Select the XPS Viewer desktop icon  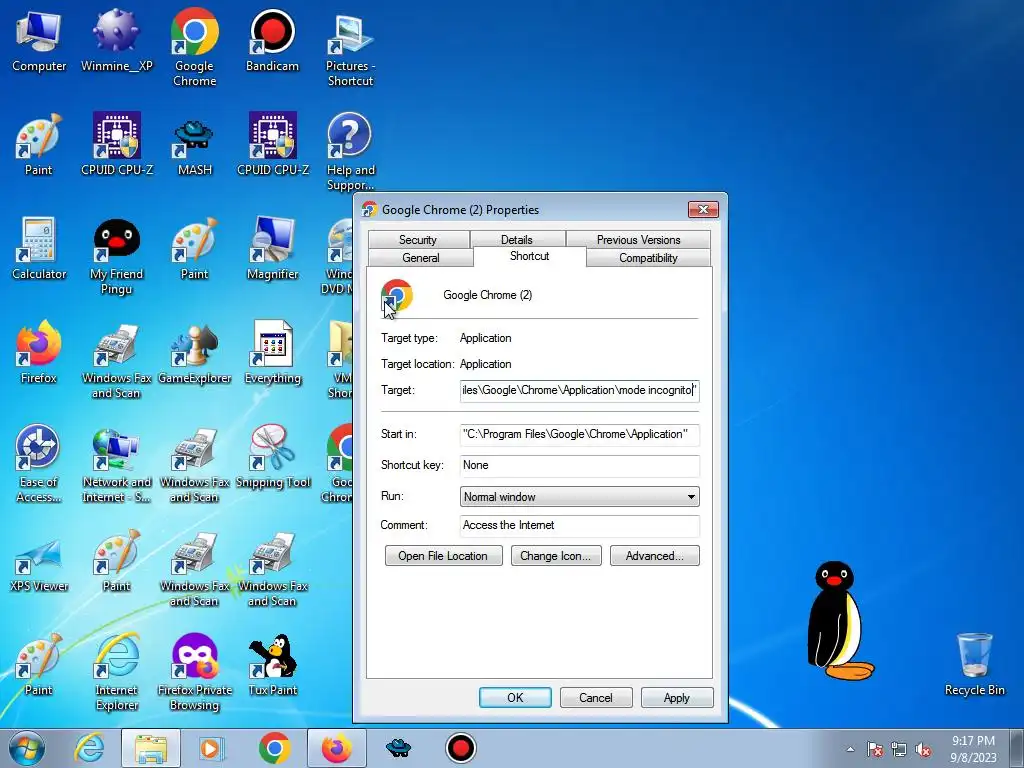tap(39, 566)
